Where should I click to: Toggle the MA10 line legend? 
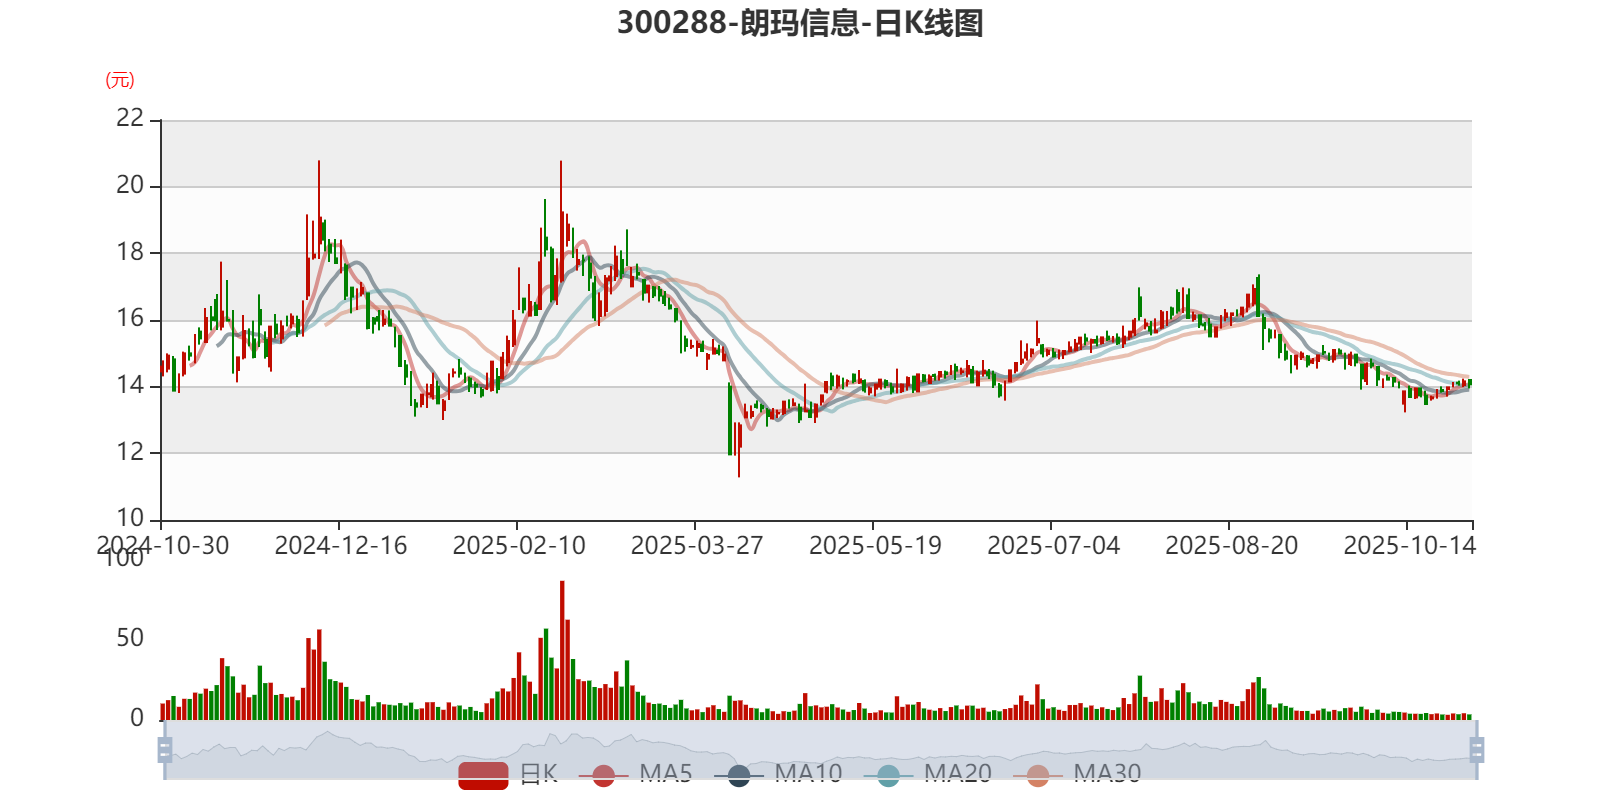click(x=777, y=774)
